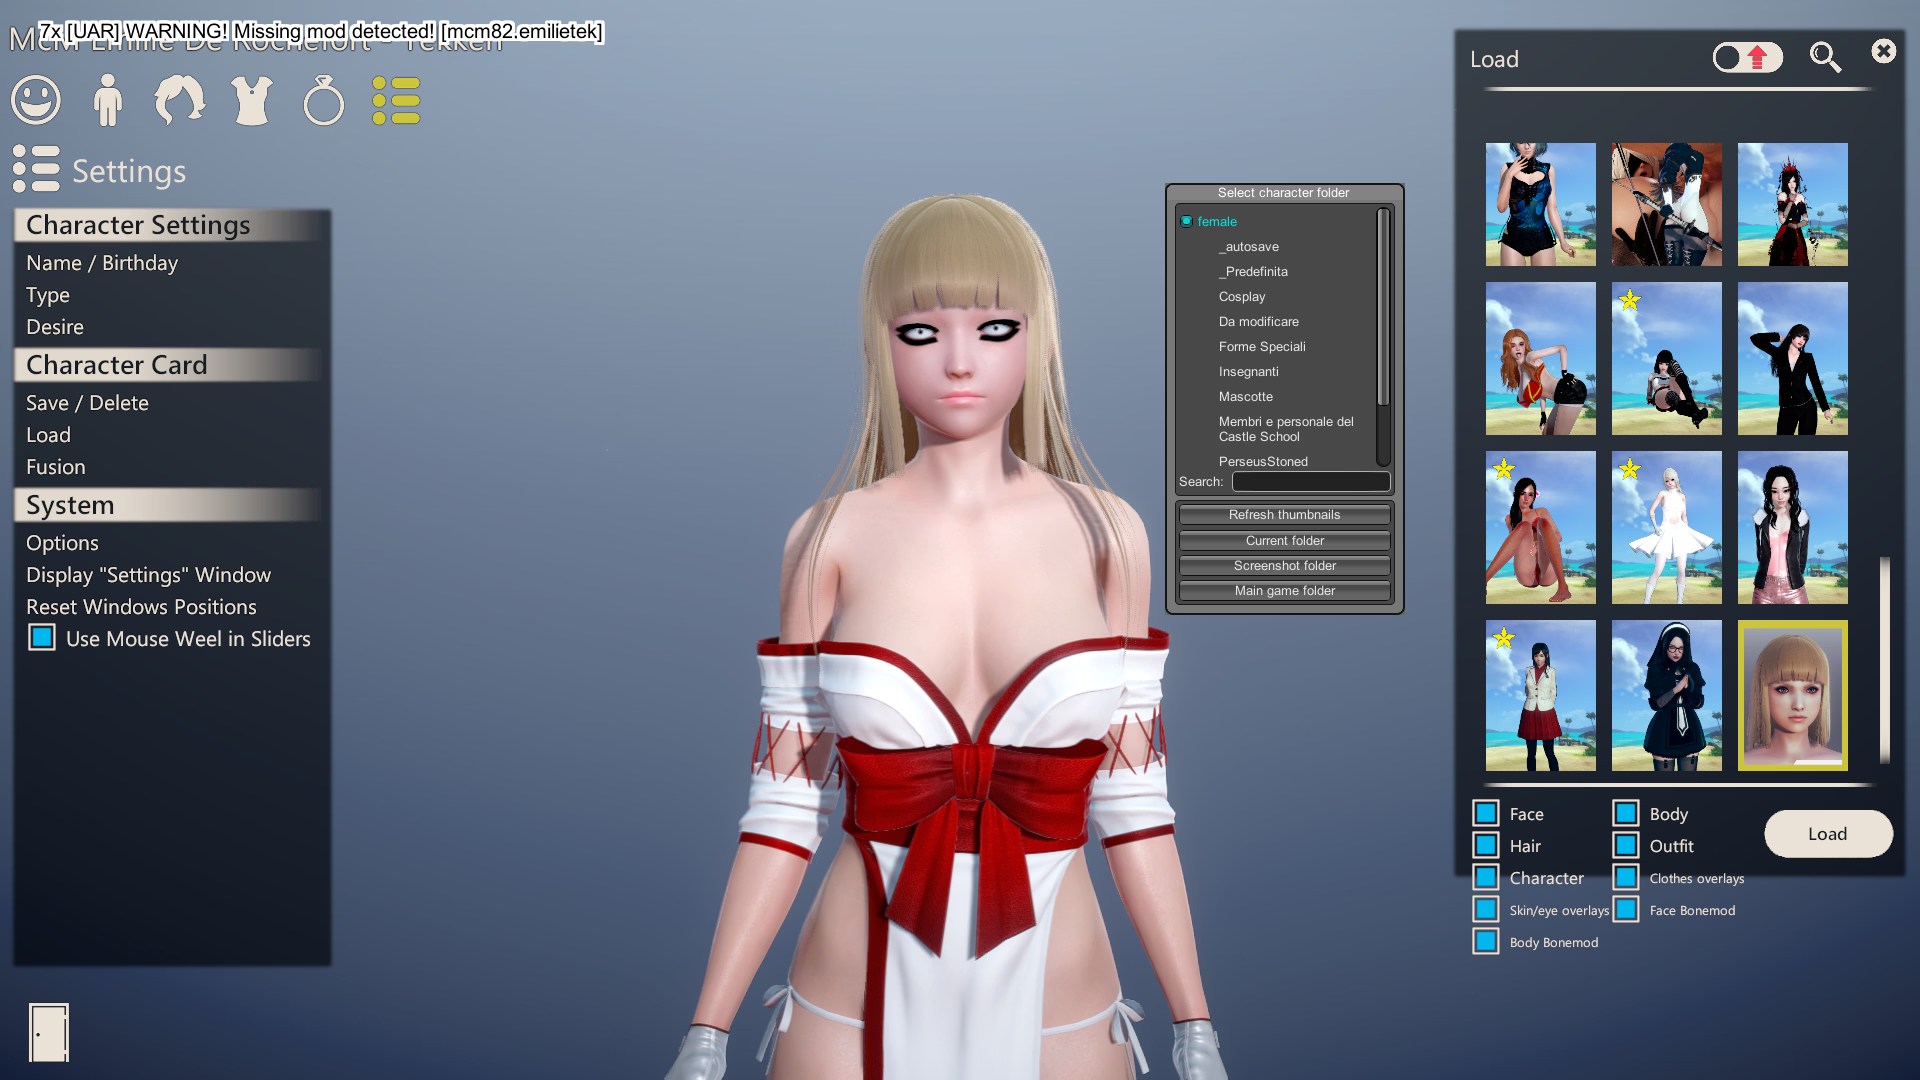Image resolution: width=1920 pixels, height=1080 pixels.
Task: Open the Accessories ring icon
Action: (x=323, y=100)
